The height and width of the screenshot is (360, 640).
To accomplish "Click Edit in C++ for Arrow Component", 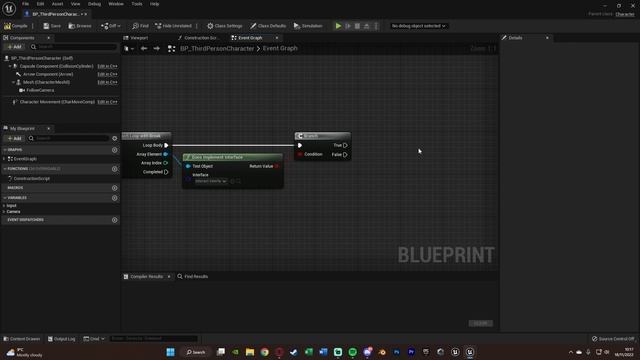I will [107, 74].
